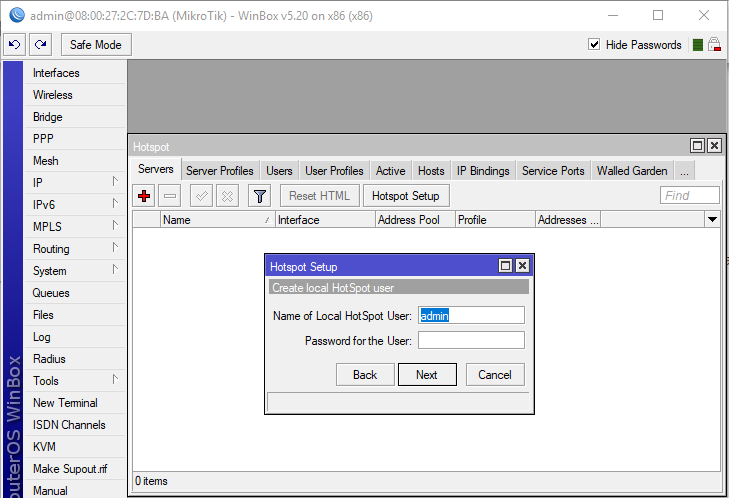Sort by the Address Pool column header
Viewport: 729px width, 498px height.
(415, 219)
